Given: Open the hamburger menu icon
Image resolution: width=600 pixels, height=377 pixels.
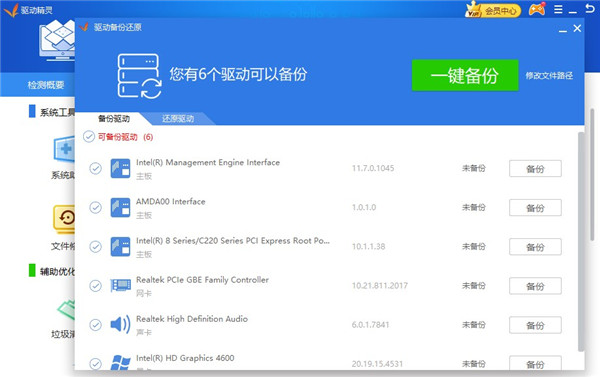Looking at the screenshot, I should tap(558, 10).
